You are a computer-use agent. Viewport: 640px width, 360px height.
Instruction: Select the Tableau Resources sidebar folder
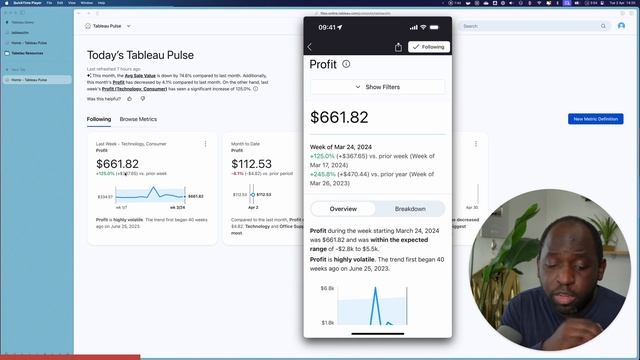(x=27, y=53)
